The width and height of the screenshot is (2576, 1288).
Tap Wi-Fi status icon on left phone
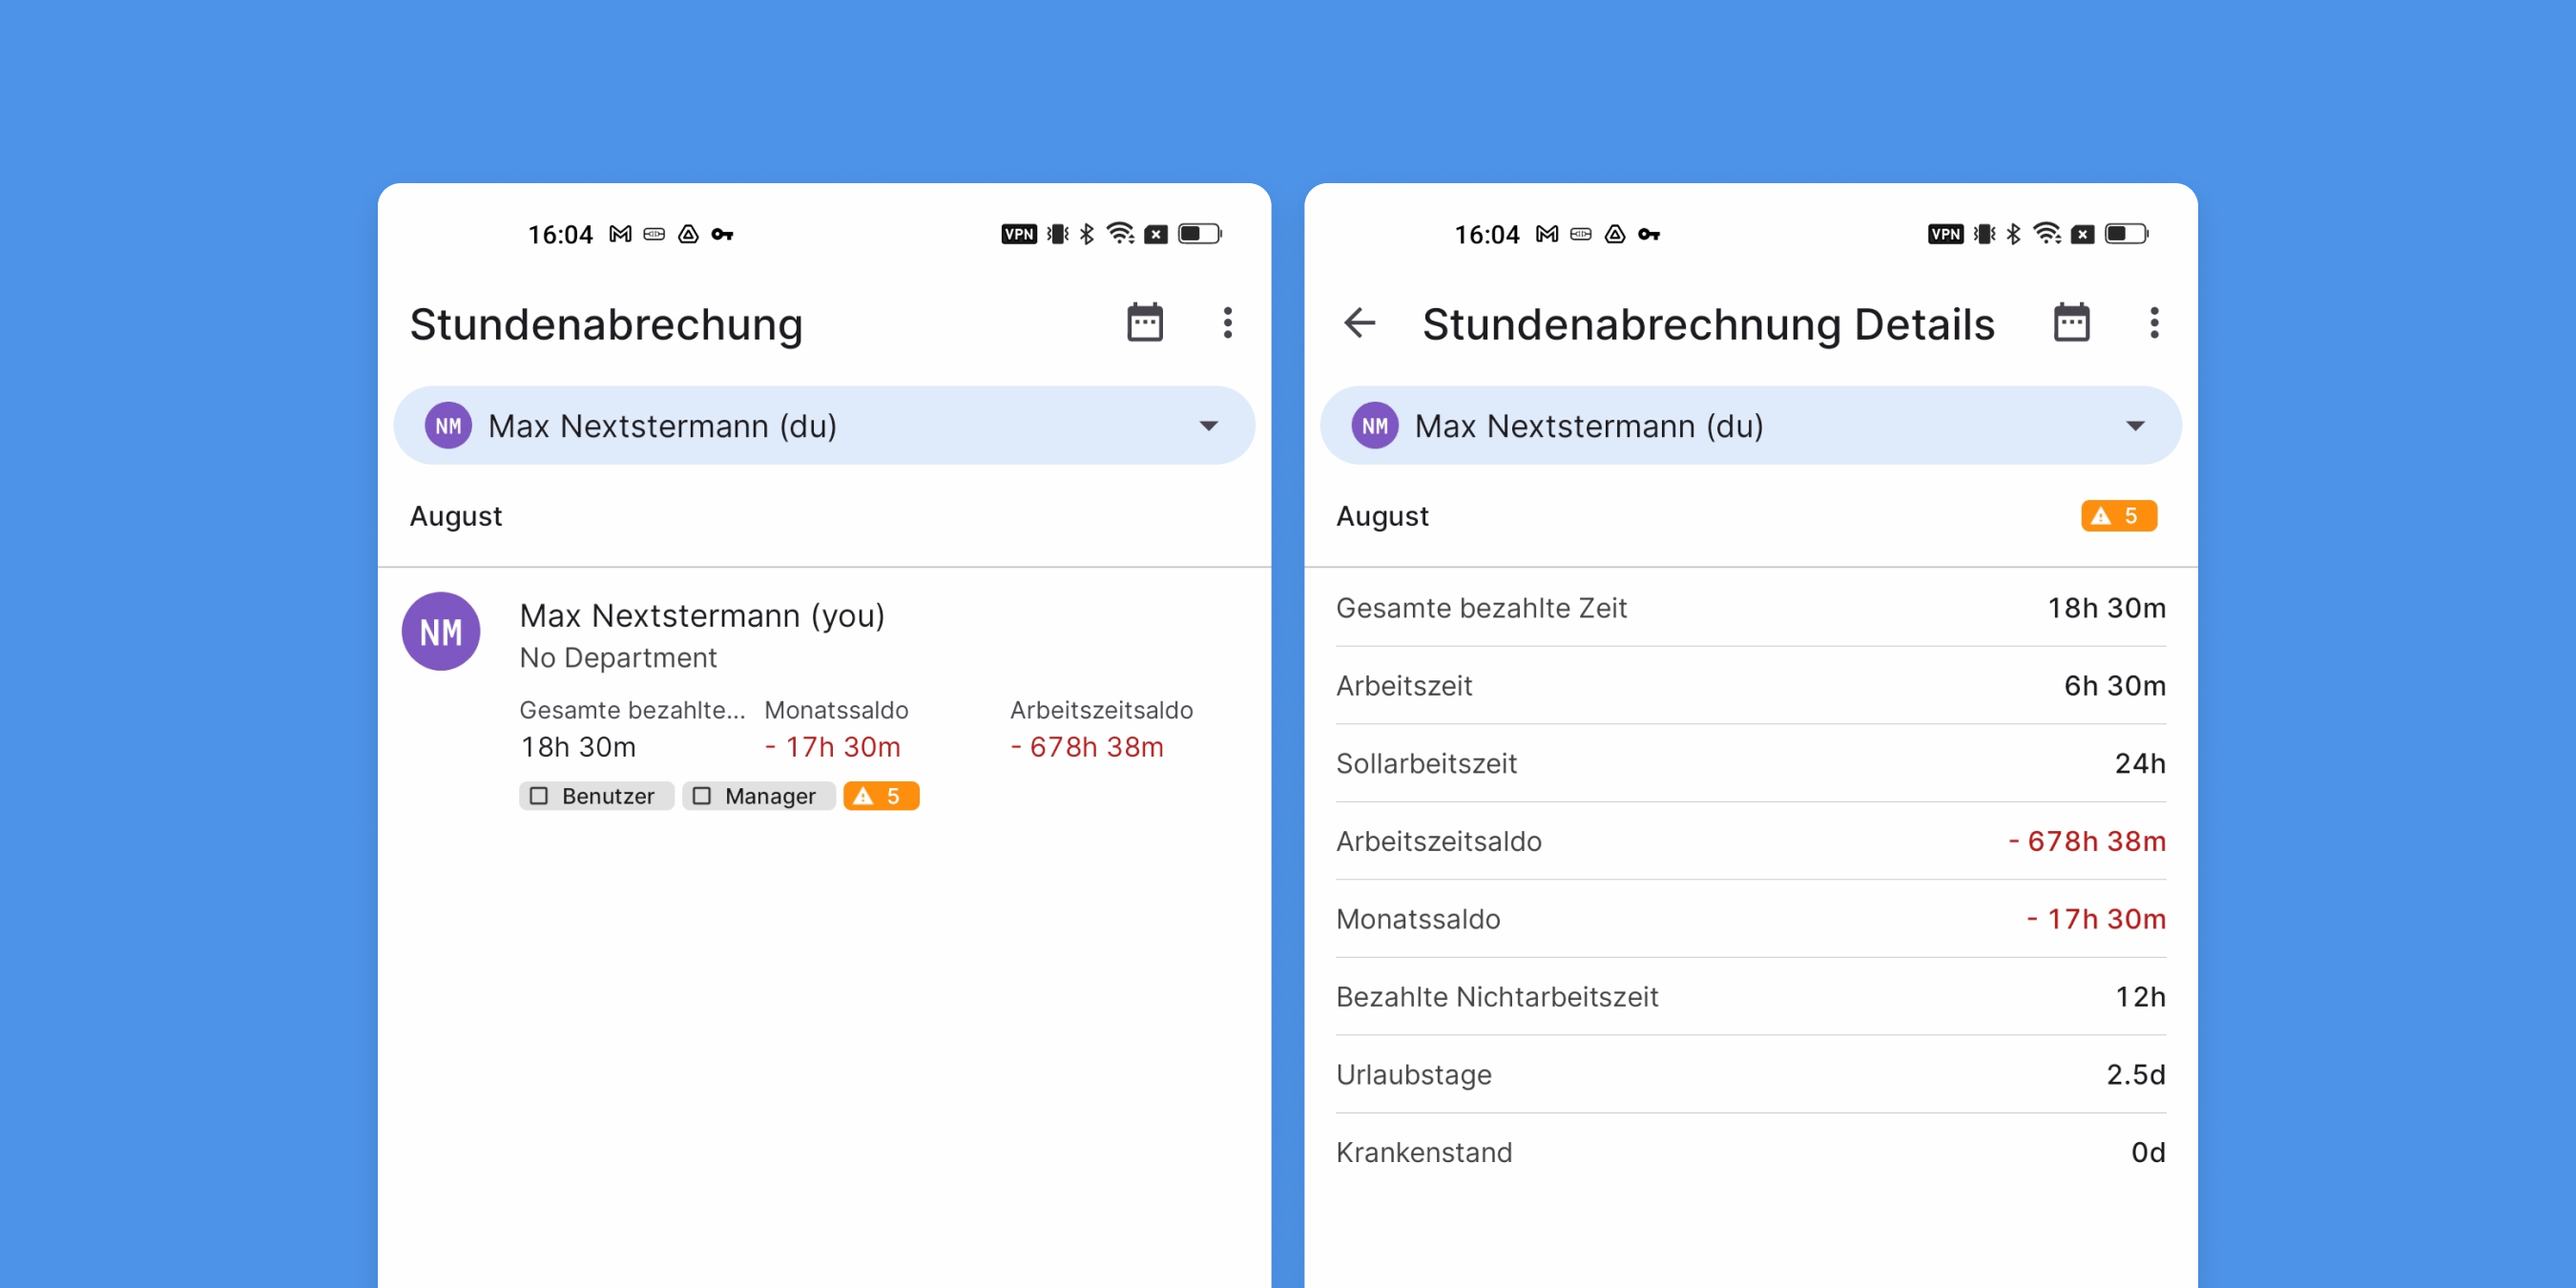coord(1121,234)
